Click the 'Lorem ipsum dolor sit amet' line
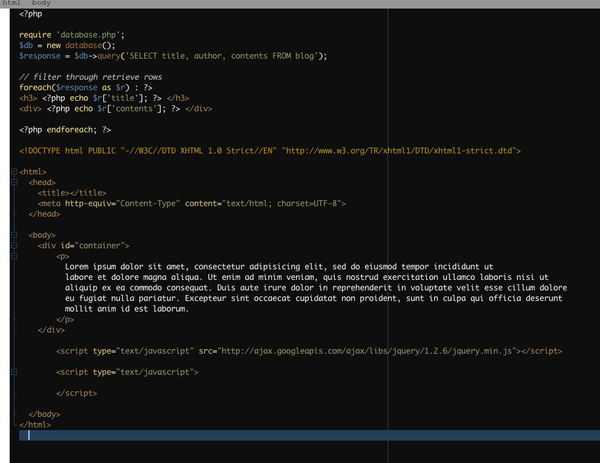600x463 pixels. pyautogui.click(x=279, y=266)
